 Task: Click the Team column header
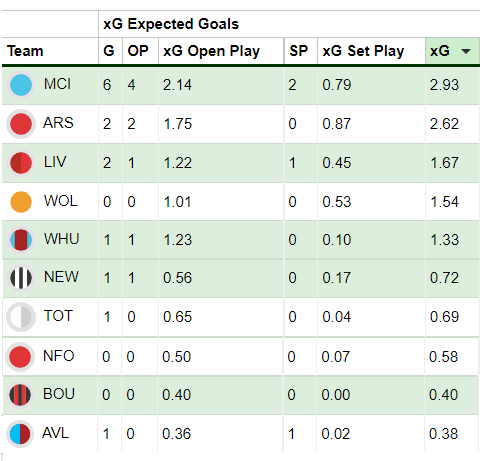pyautogui.click(x=25, y=51)
